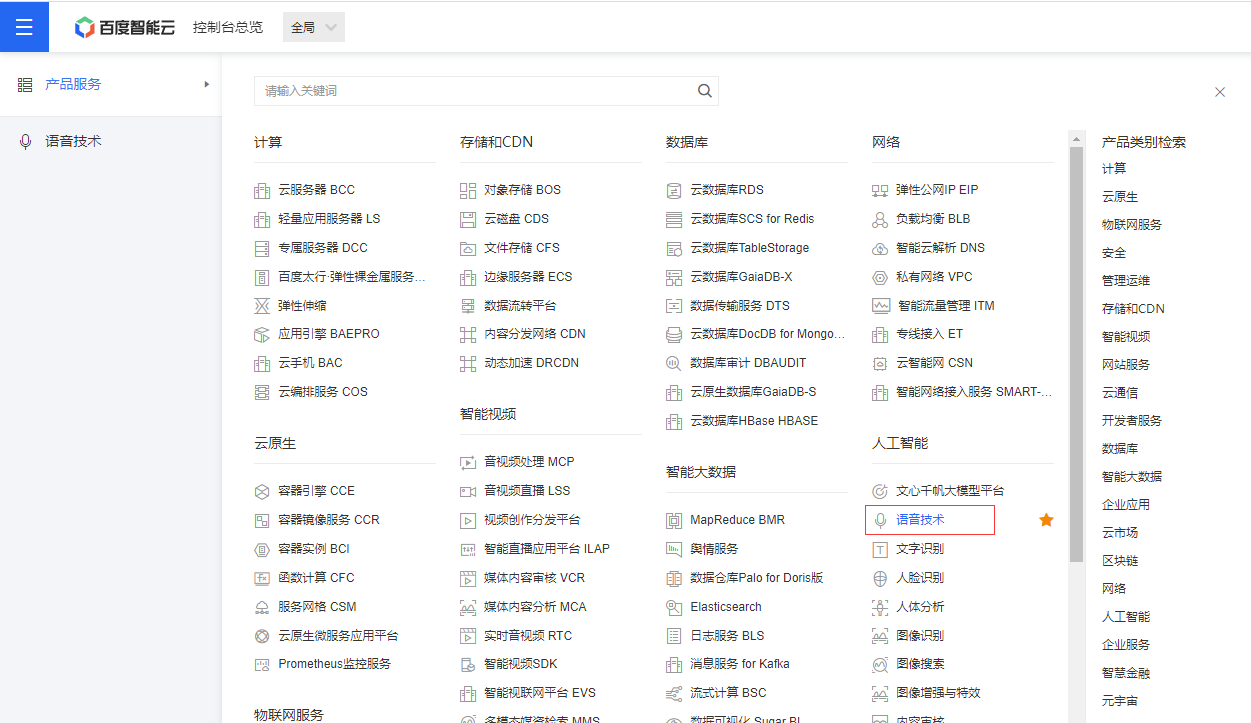Open 云编排服务 COS link
This screenshot has width=1251, height=723.
[x=323, y=392]
